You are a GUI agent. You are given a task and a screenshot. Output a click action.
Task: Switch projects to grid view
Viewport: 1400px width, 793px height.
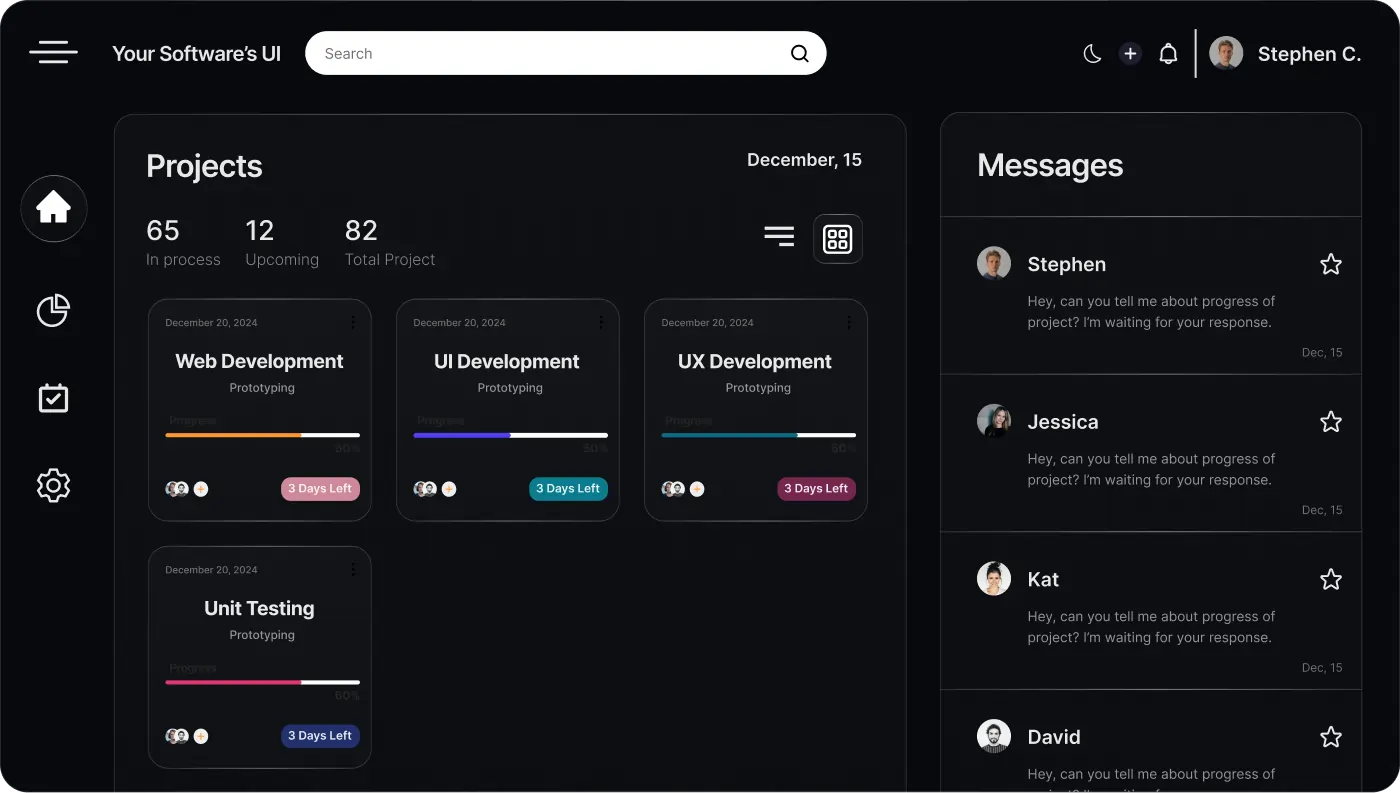point(837,238)
